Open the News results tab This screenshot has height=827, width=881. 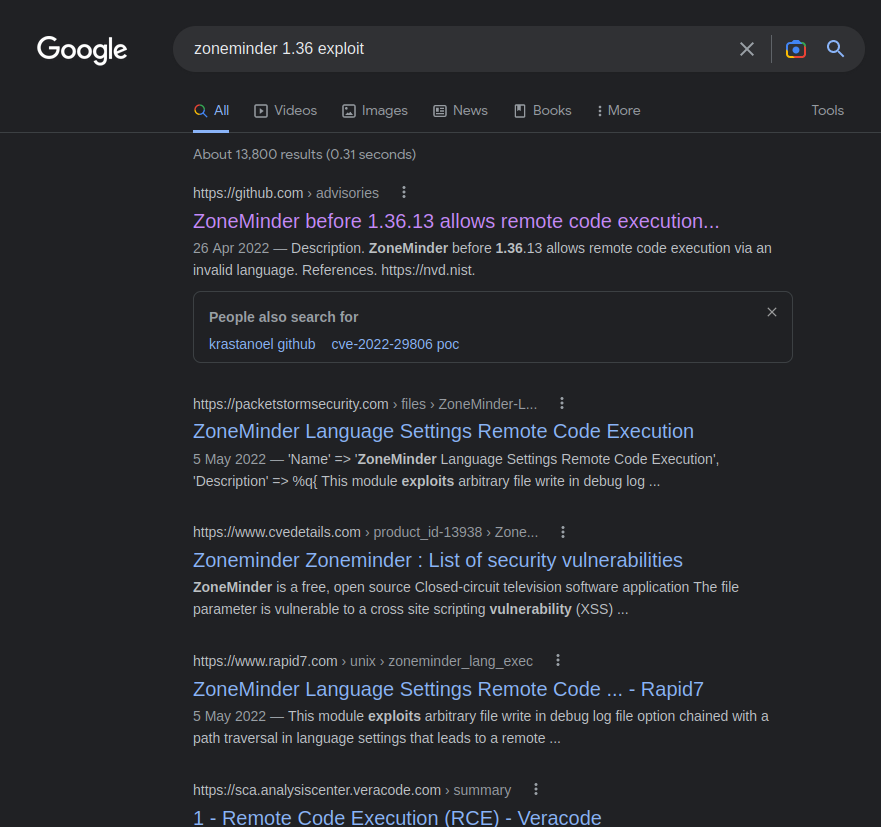[460, 111]
